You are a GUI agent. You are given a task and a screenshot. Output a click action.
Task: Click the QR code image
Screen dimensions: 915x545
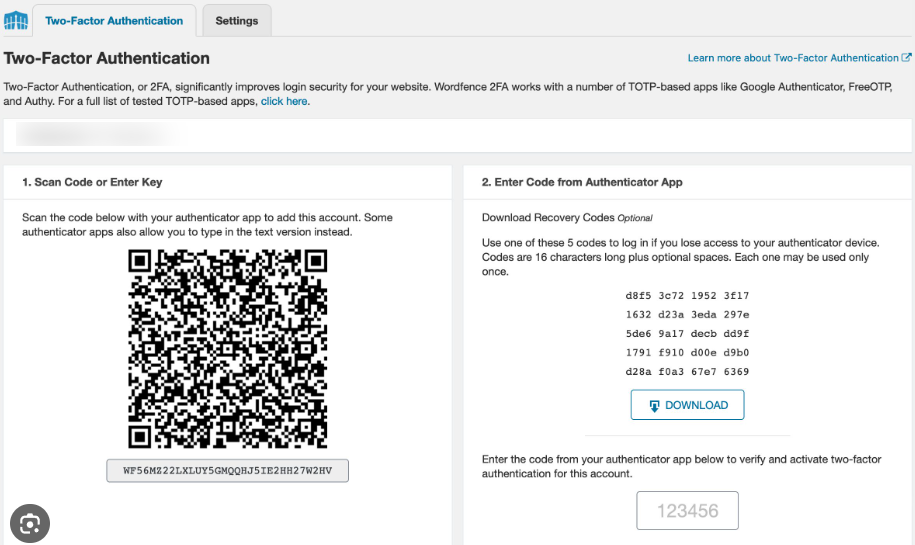(x=228, y=349)
